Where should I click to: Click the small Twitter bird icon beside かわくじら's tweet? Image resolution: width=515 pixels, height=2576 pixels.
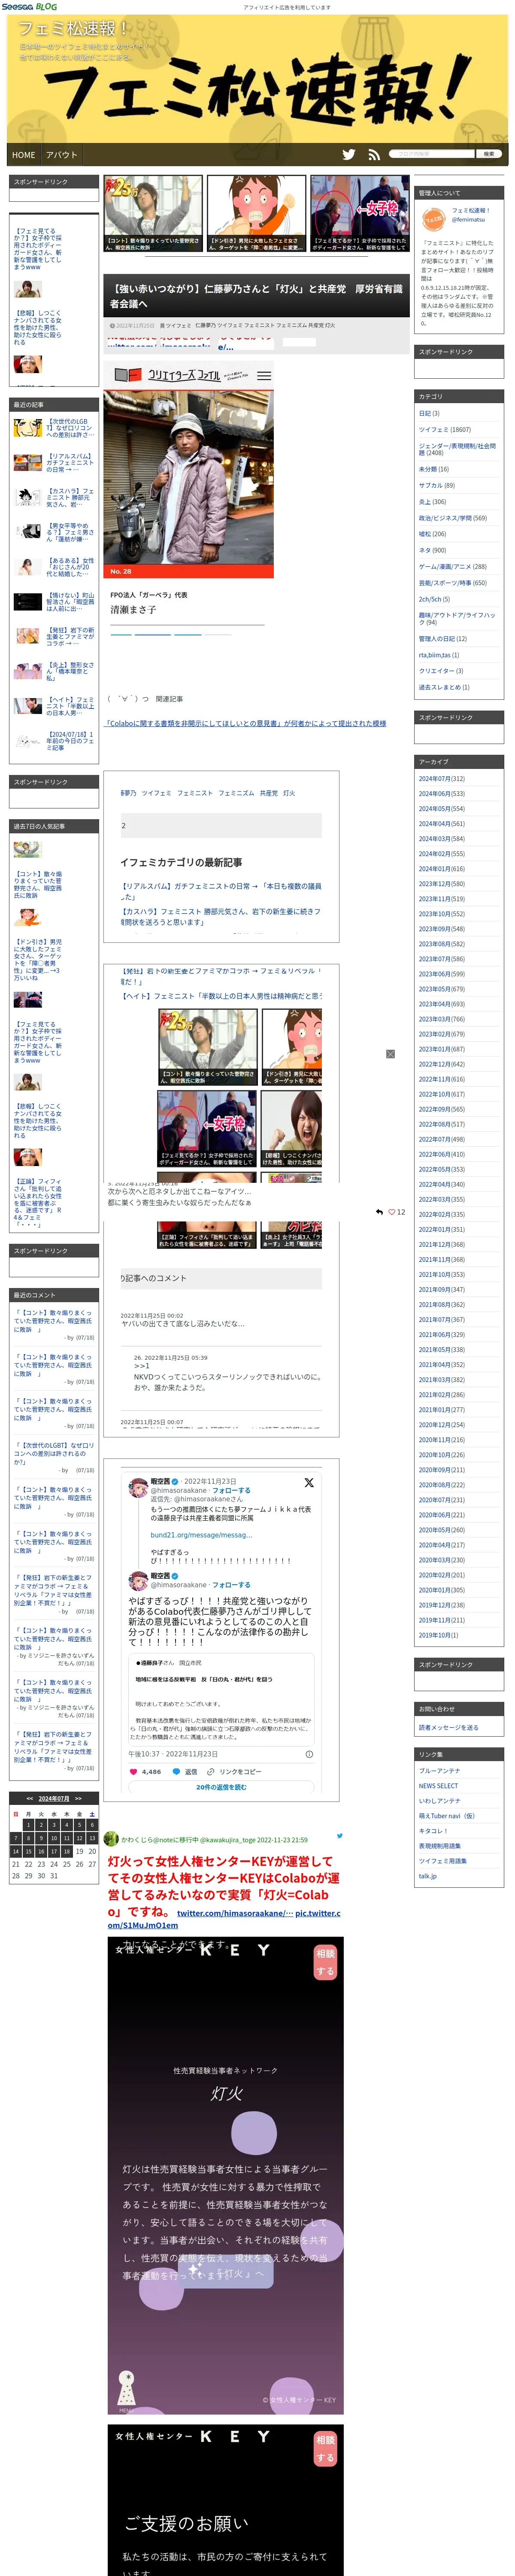[340, 1835]
